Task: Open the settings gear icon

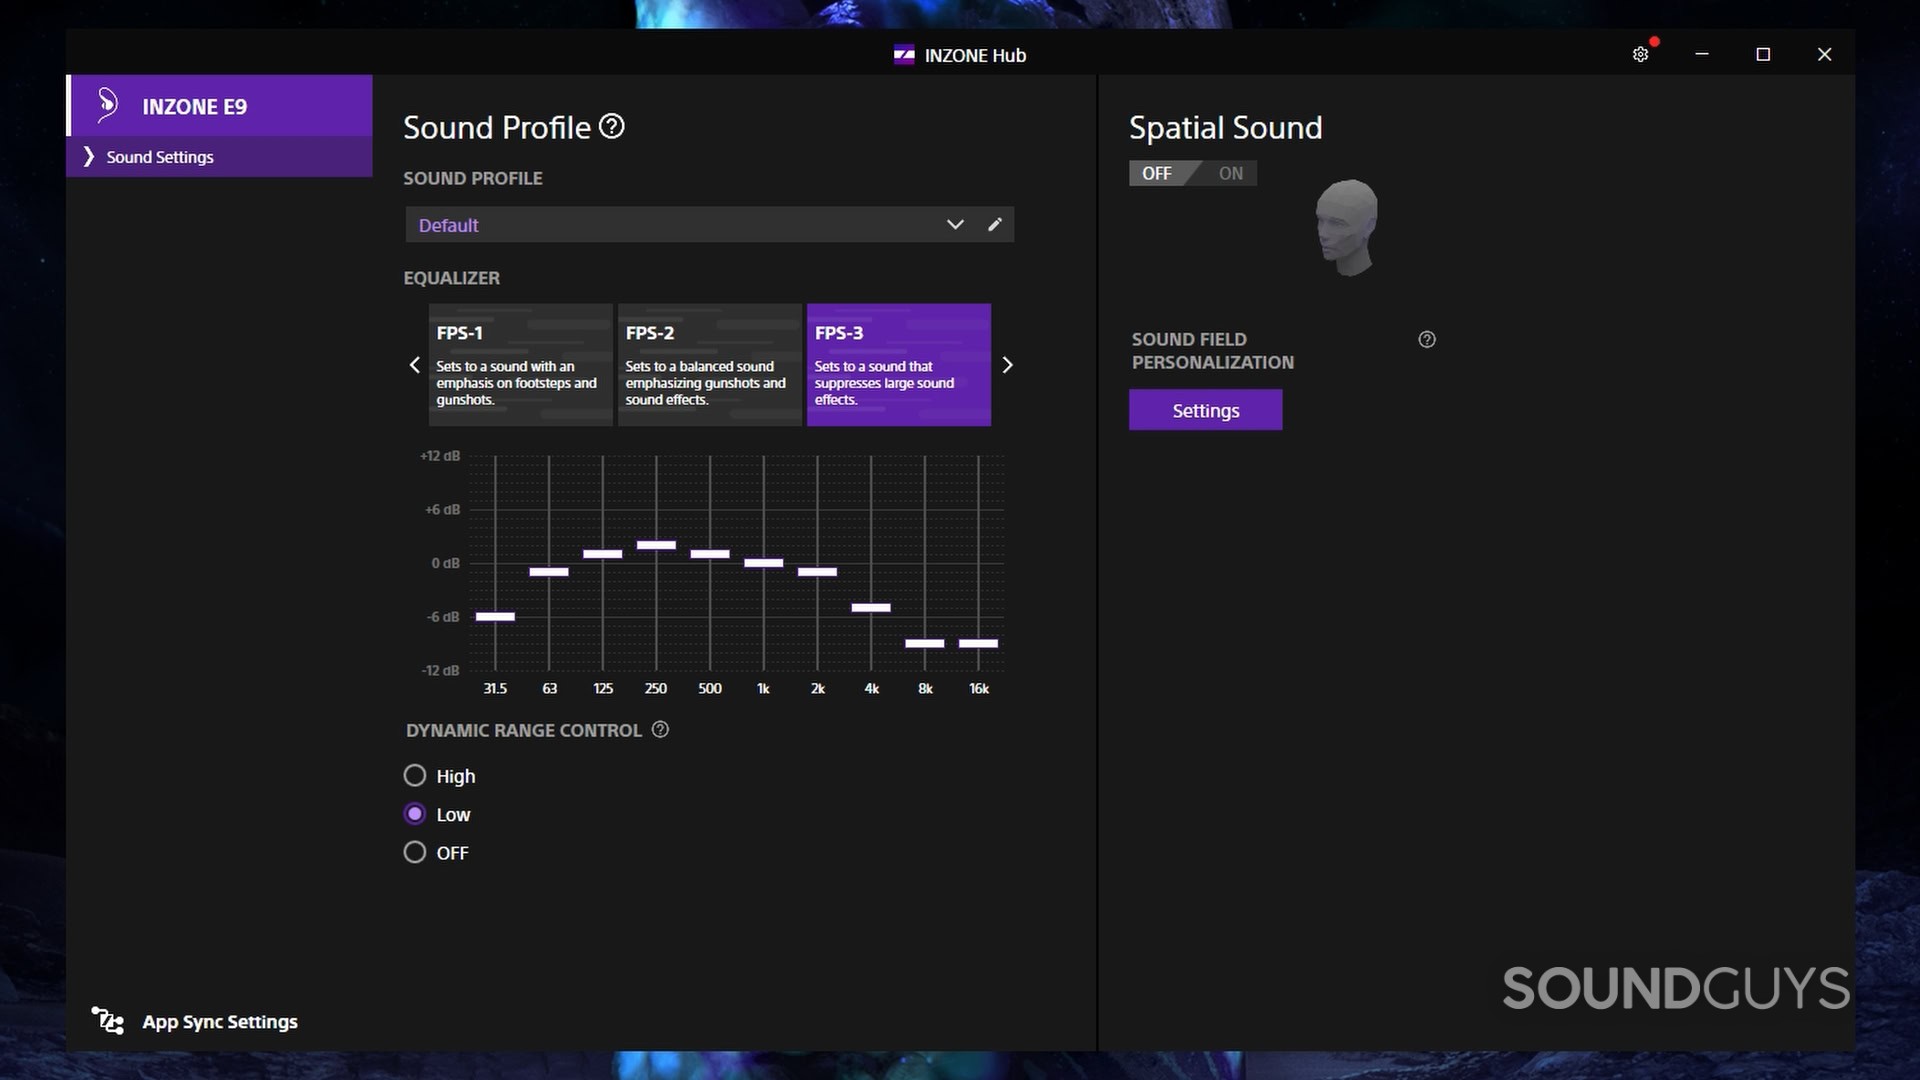Action: (x=1640, y=55)
